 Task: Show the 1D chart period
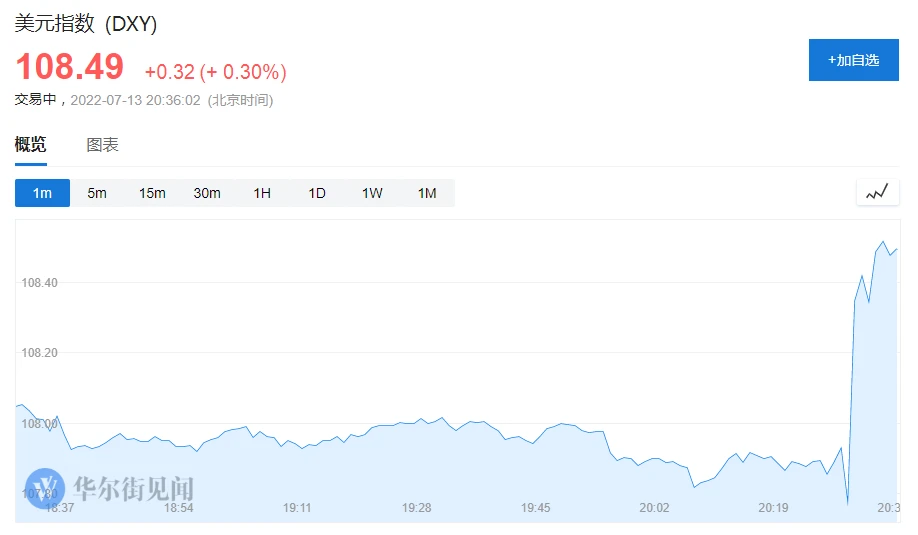click(x=317, y=193)
